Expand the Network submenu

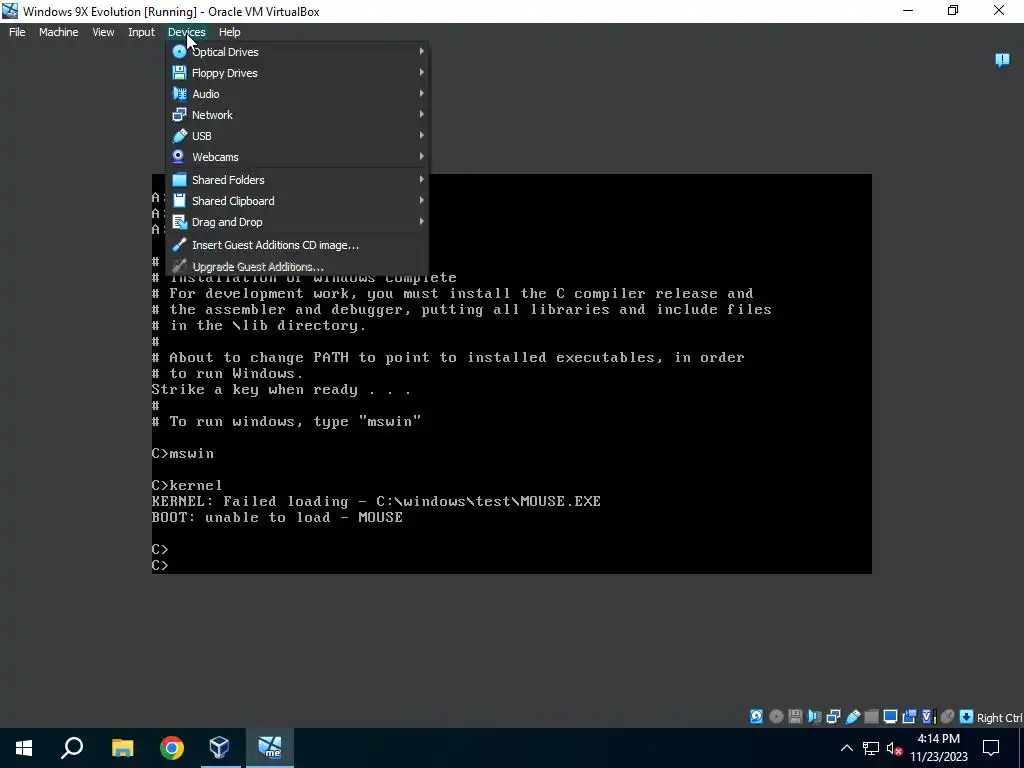298,114
